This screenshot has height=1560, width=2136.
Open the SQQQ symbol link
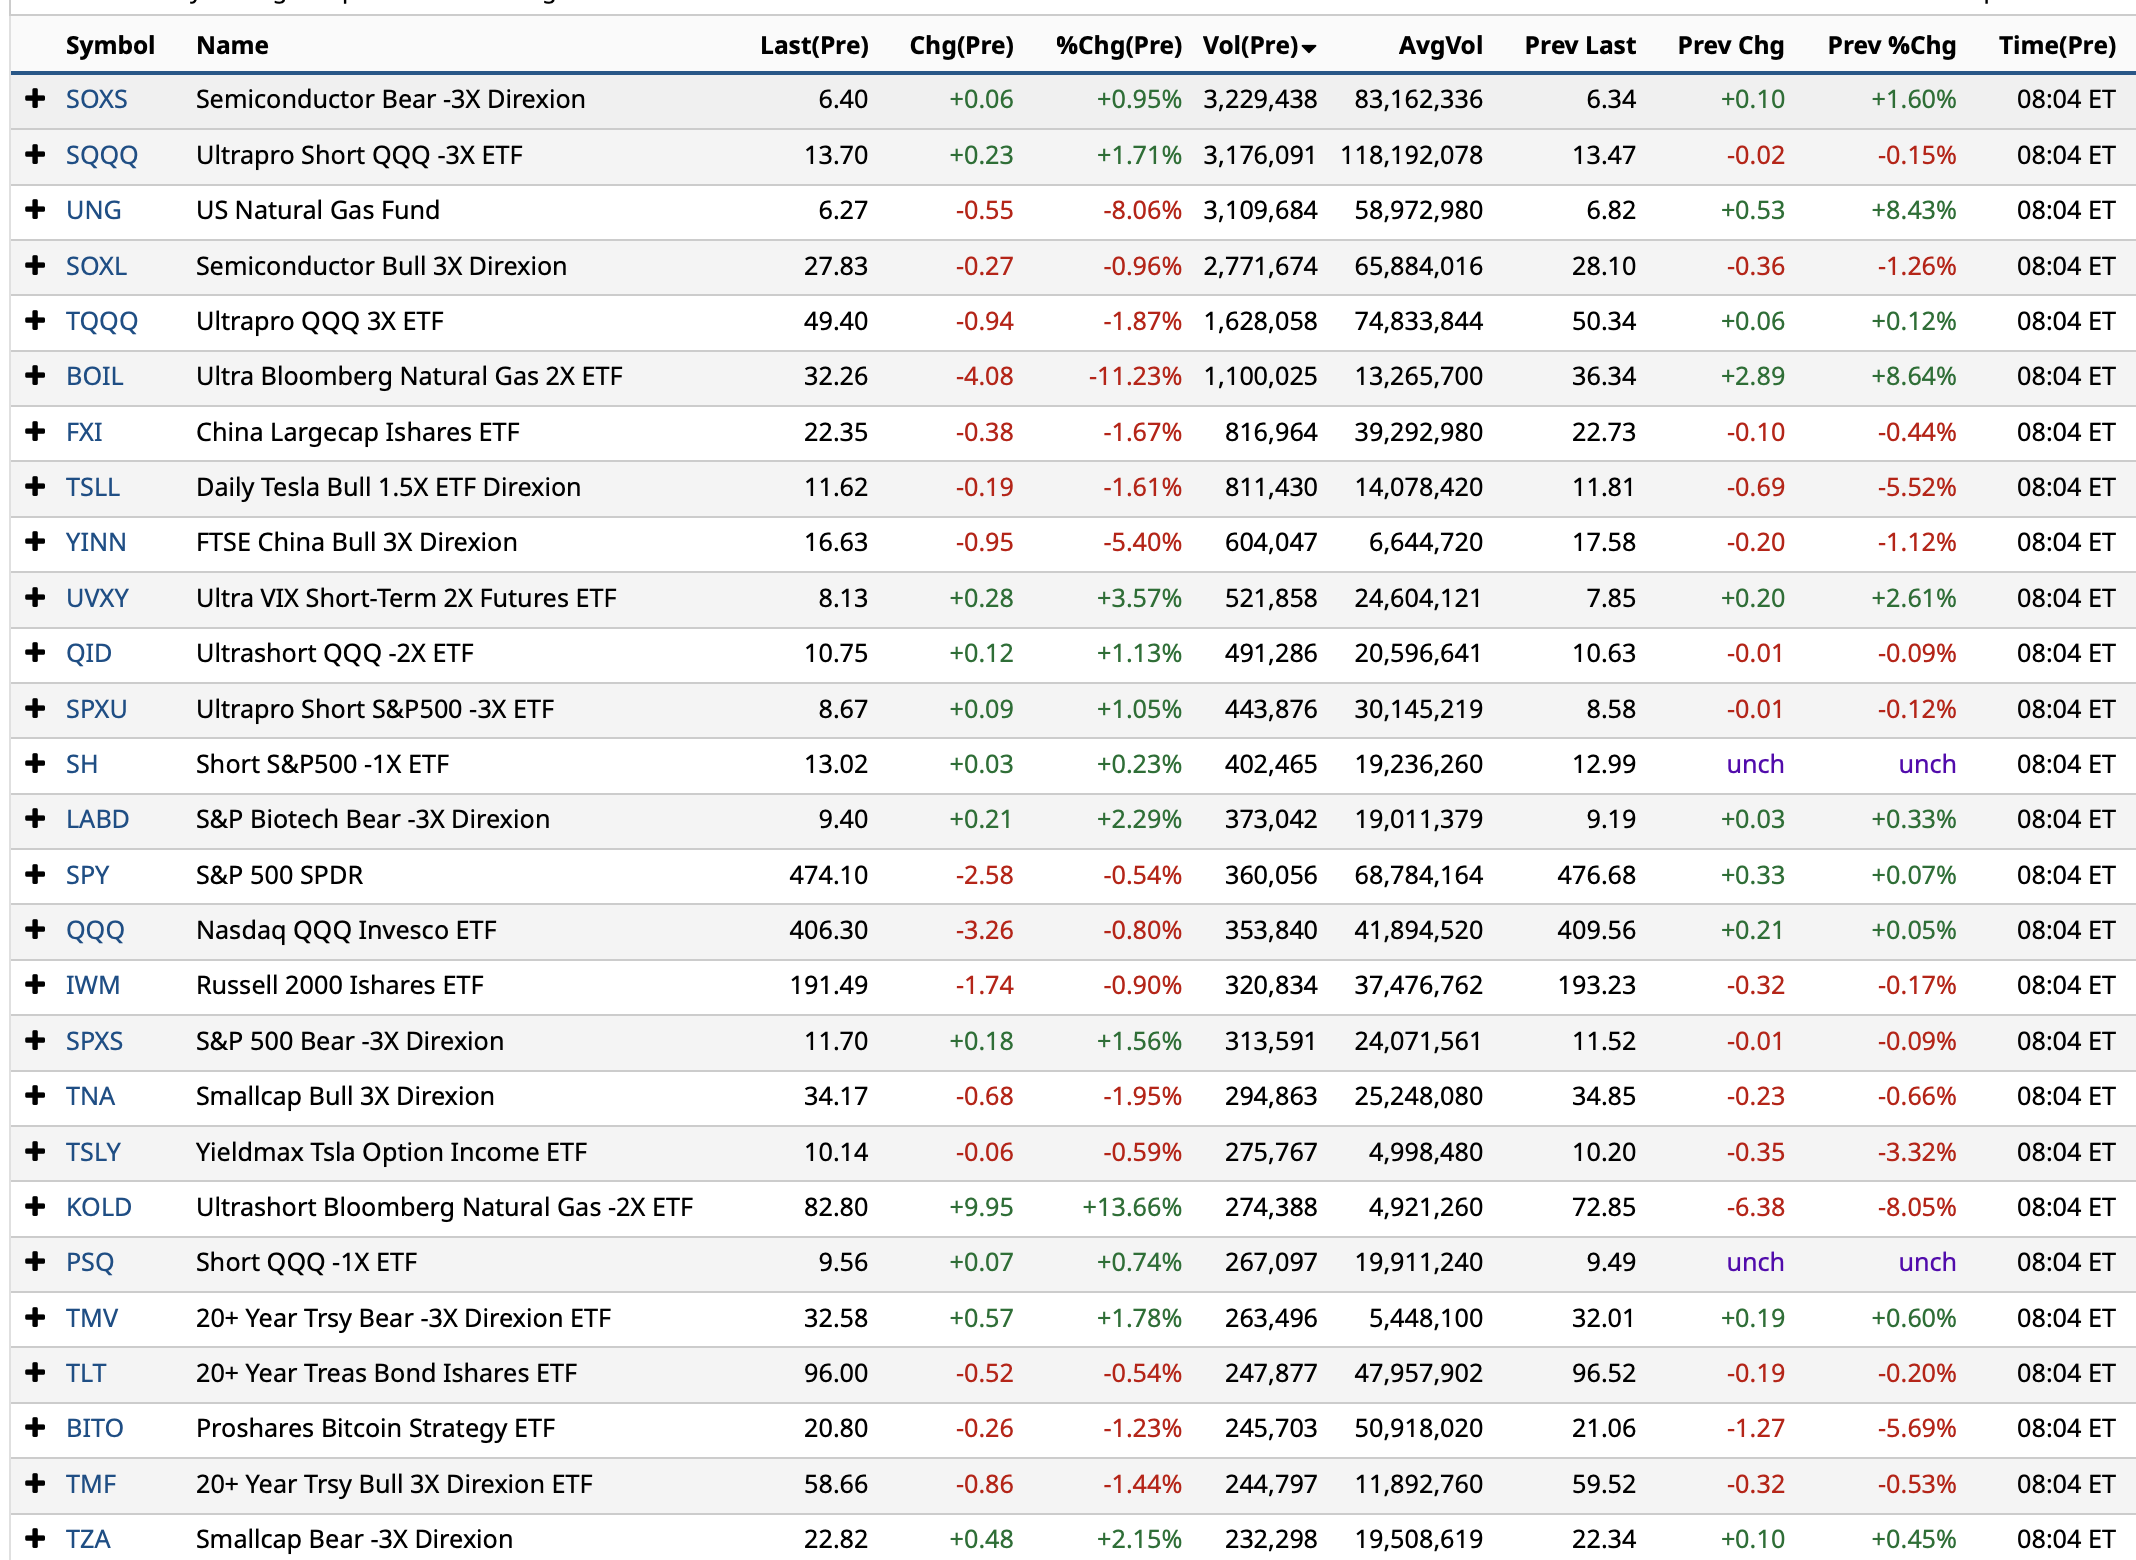click(101, 155)
